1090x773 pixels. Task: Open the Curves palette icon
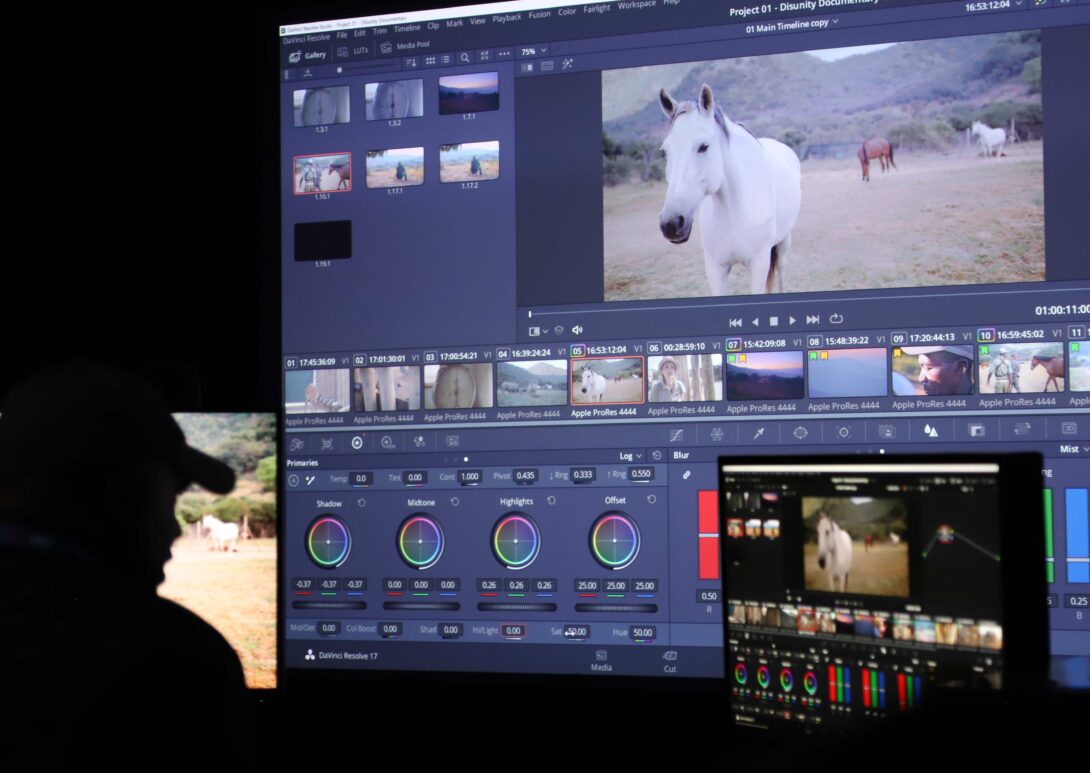675,435
